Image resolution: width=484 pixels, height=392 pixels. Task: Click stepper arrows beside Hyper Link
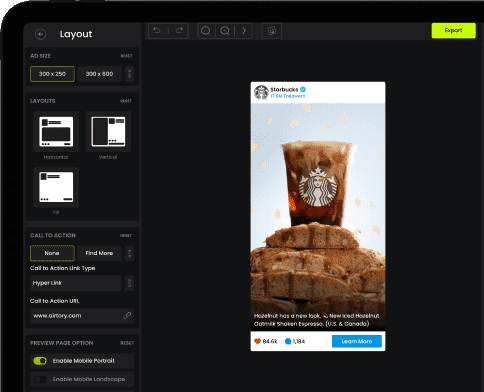130,283
